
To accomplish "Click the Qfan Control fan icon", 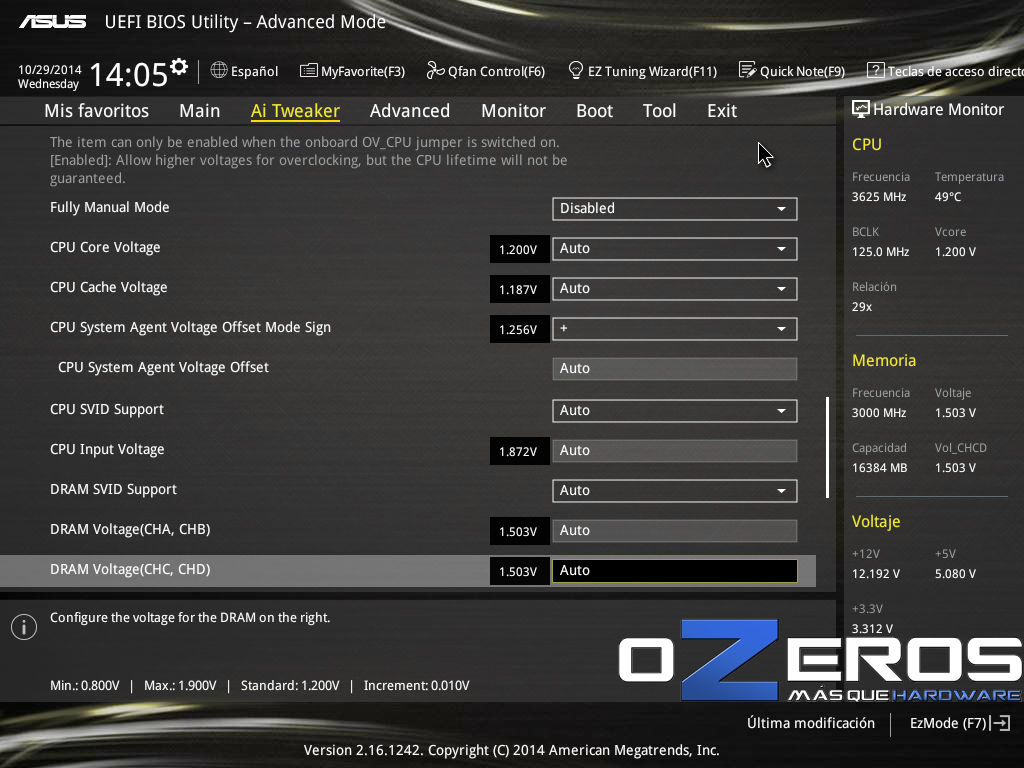I will (435, 70).
